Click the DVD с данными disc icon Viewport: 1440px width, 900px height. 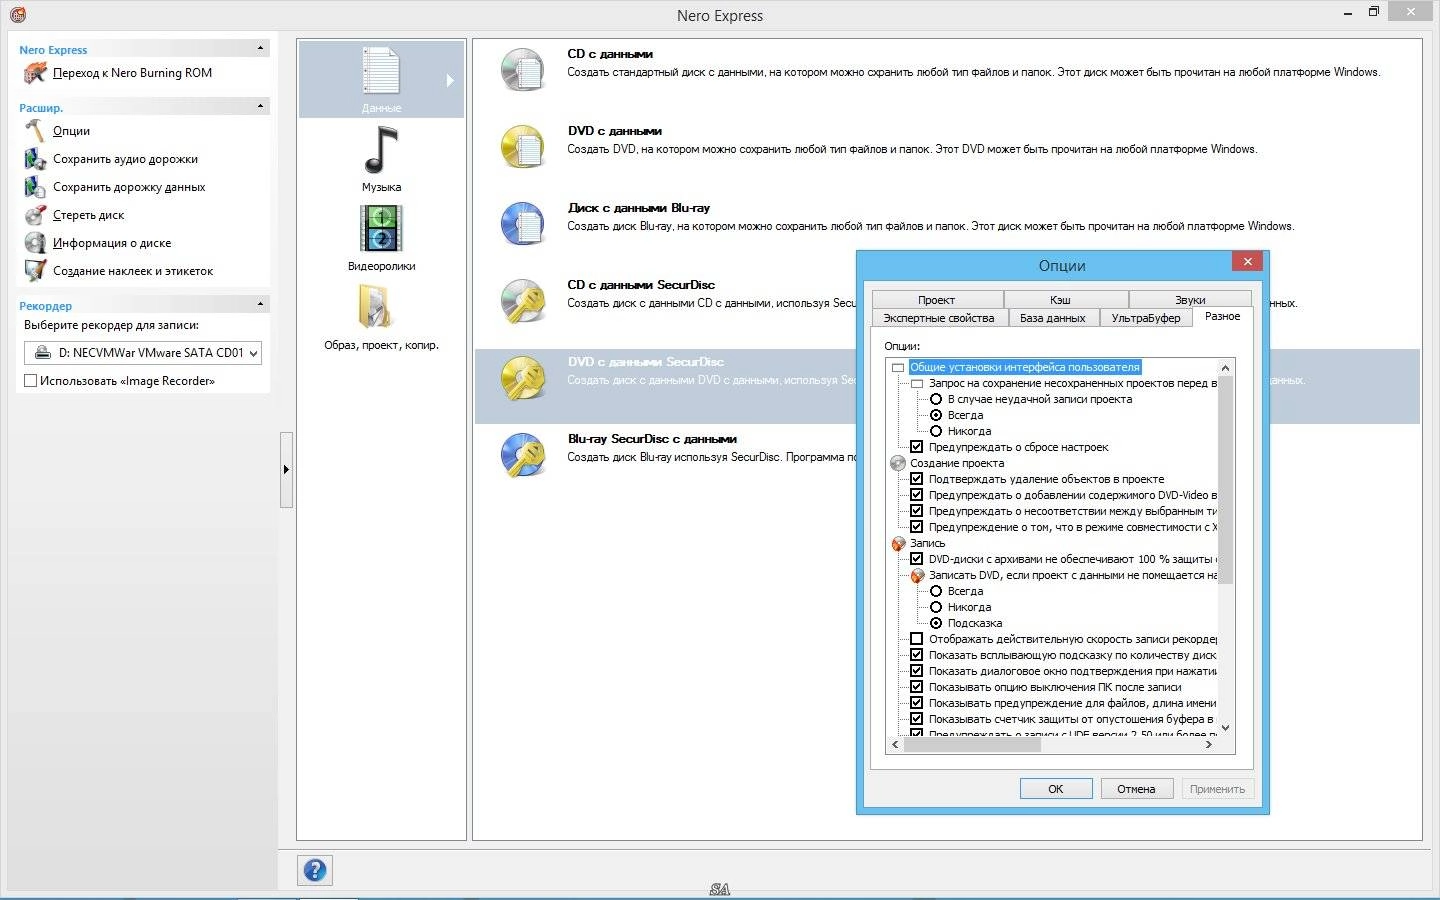(x=522, y=147)
